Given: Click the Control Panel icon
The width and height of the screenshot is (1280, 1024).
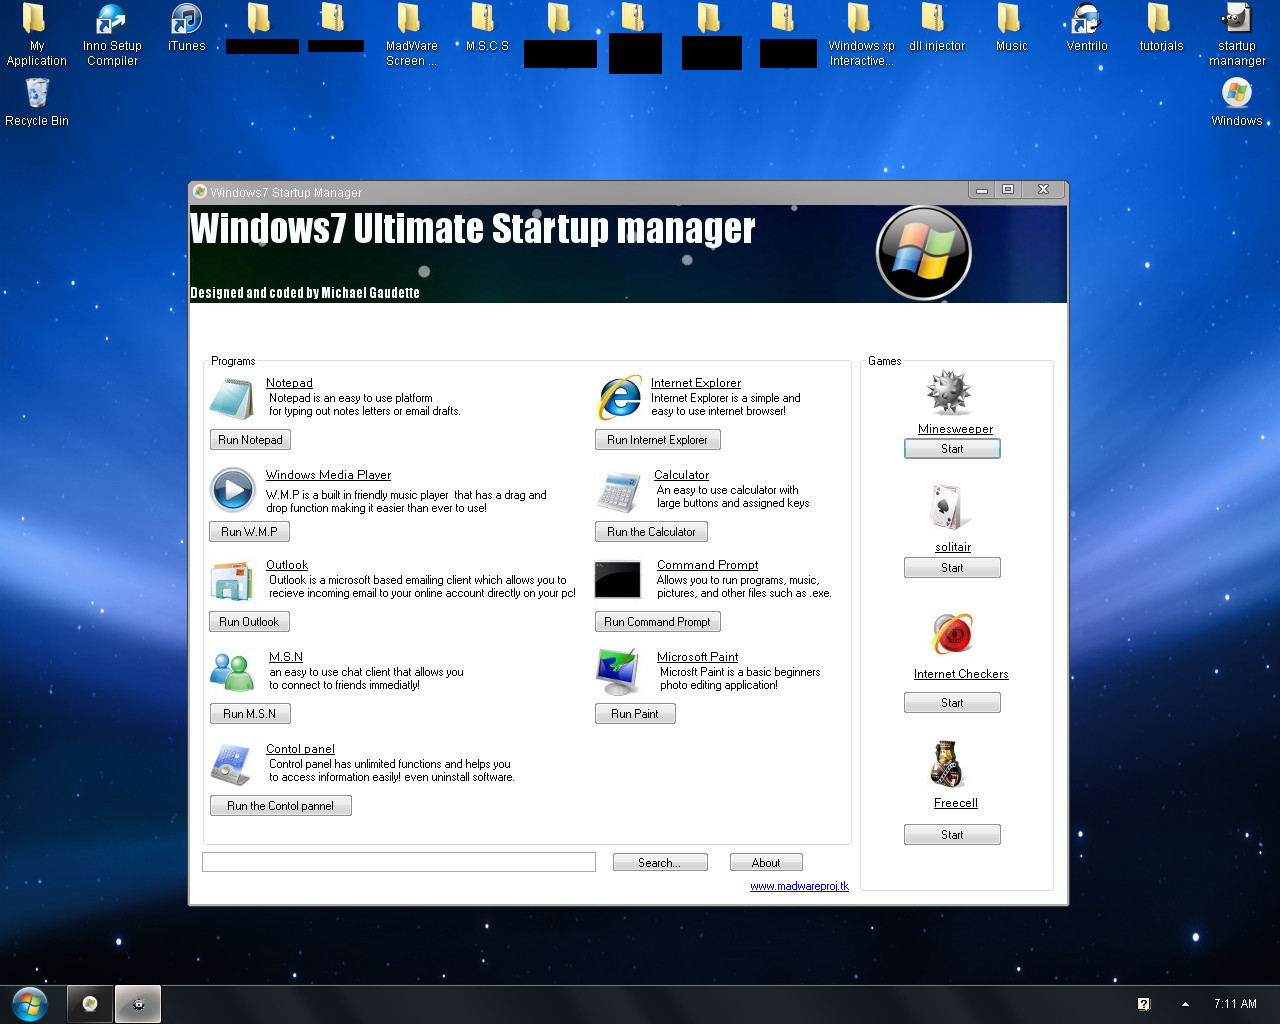Looking at the screenshot, I should [232, 765].
